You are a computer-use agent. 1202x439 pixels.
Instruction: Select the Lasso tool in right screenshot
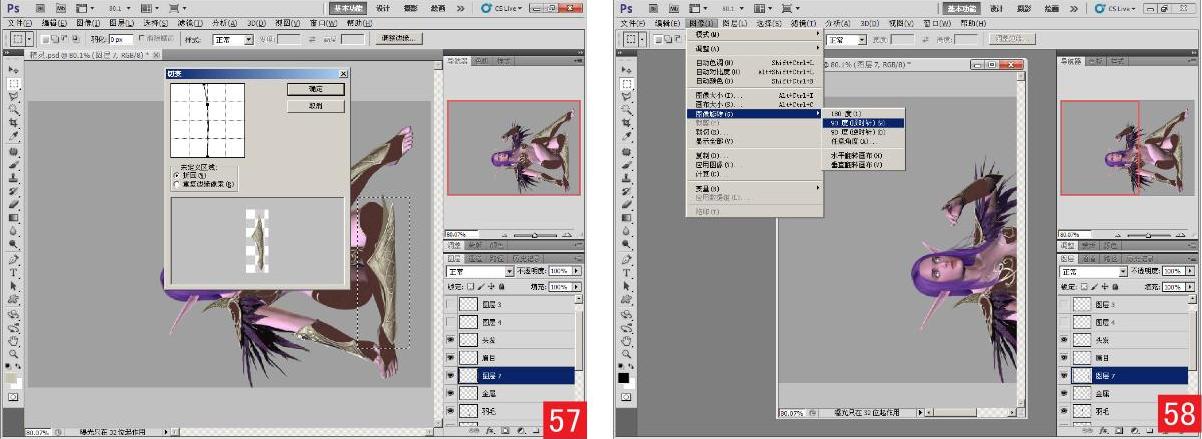627,97
